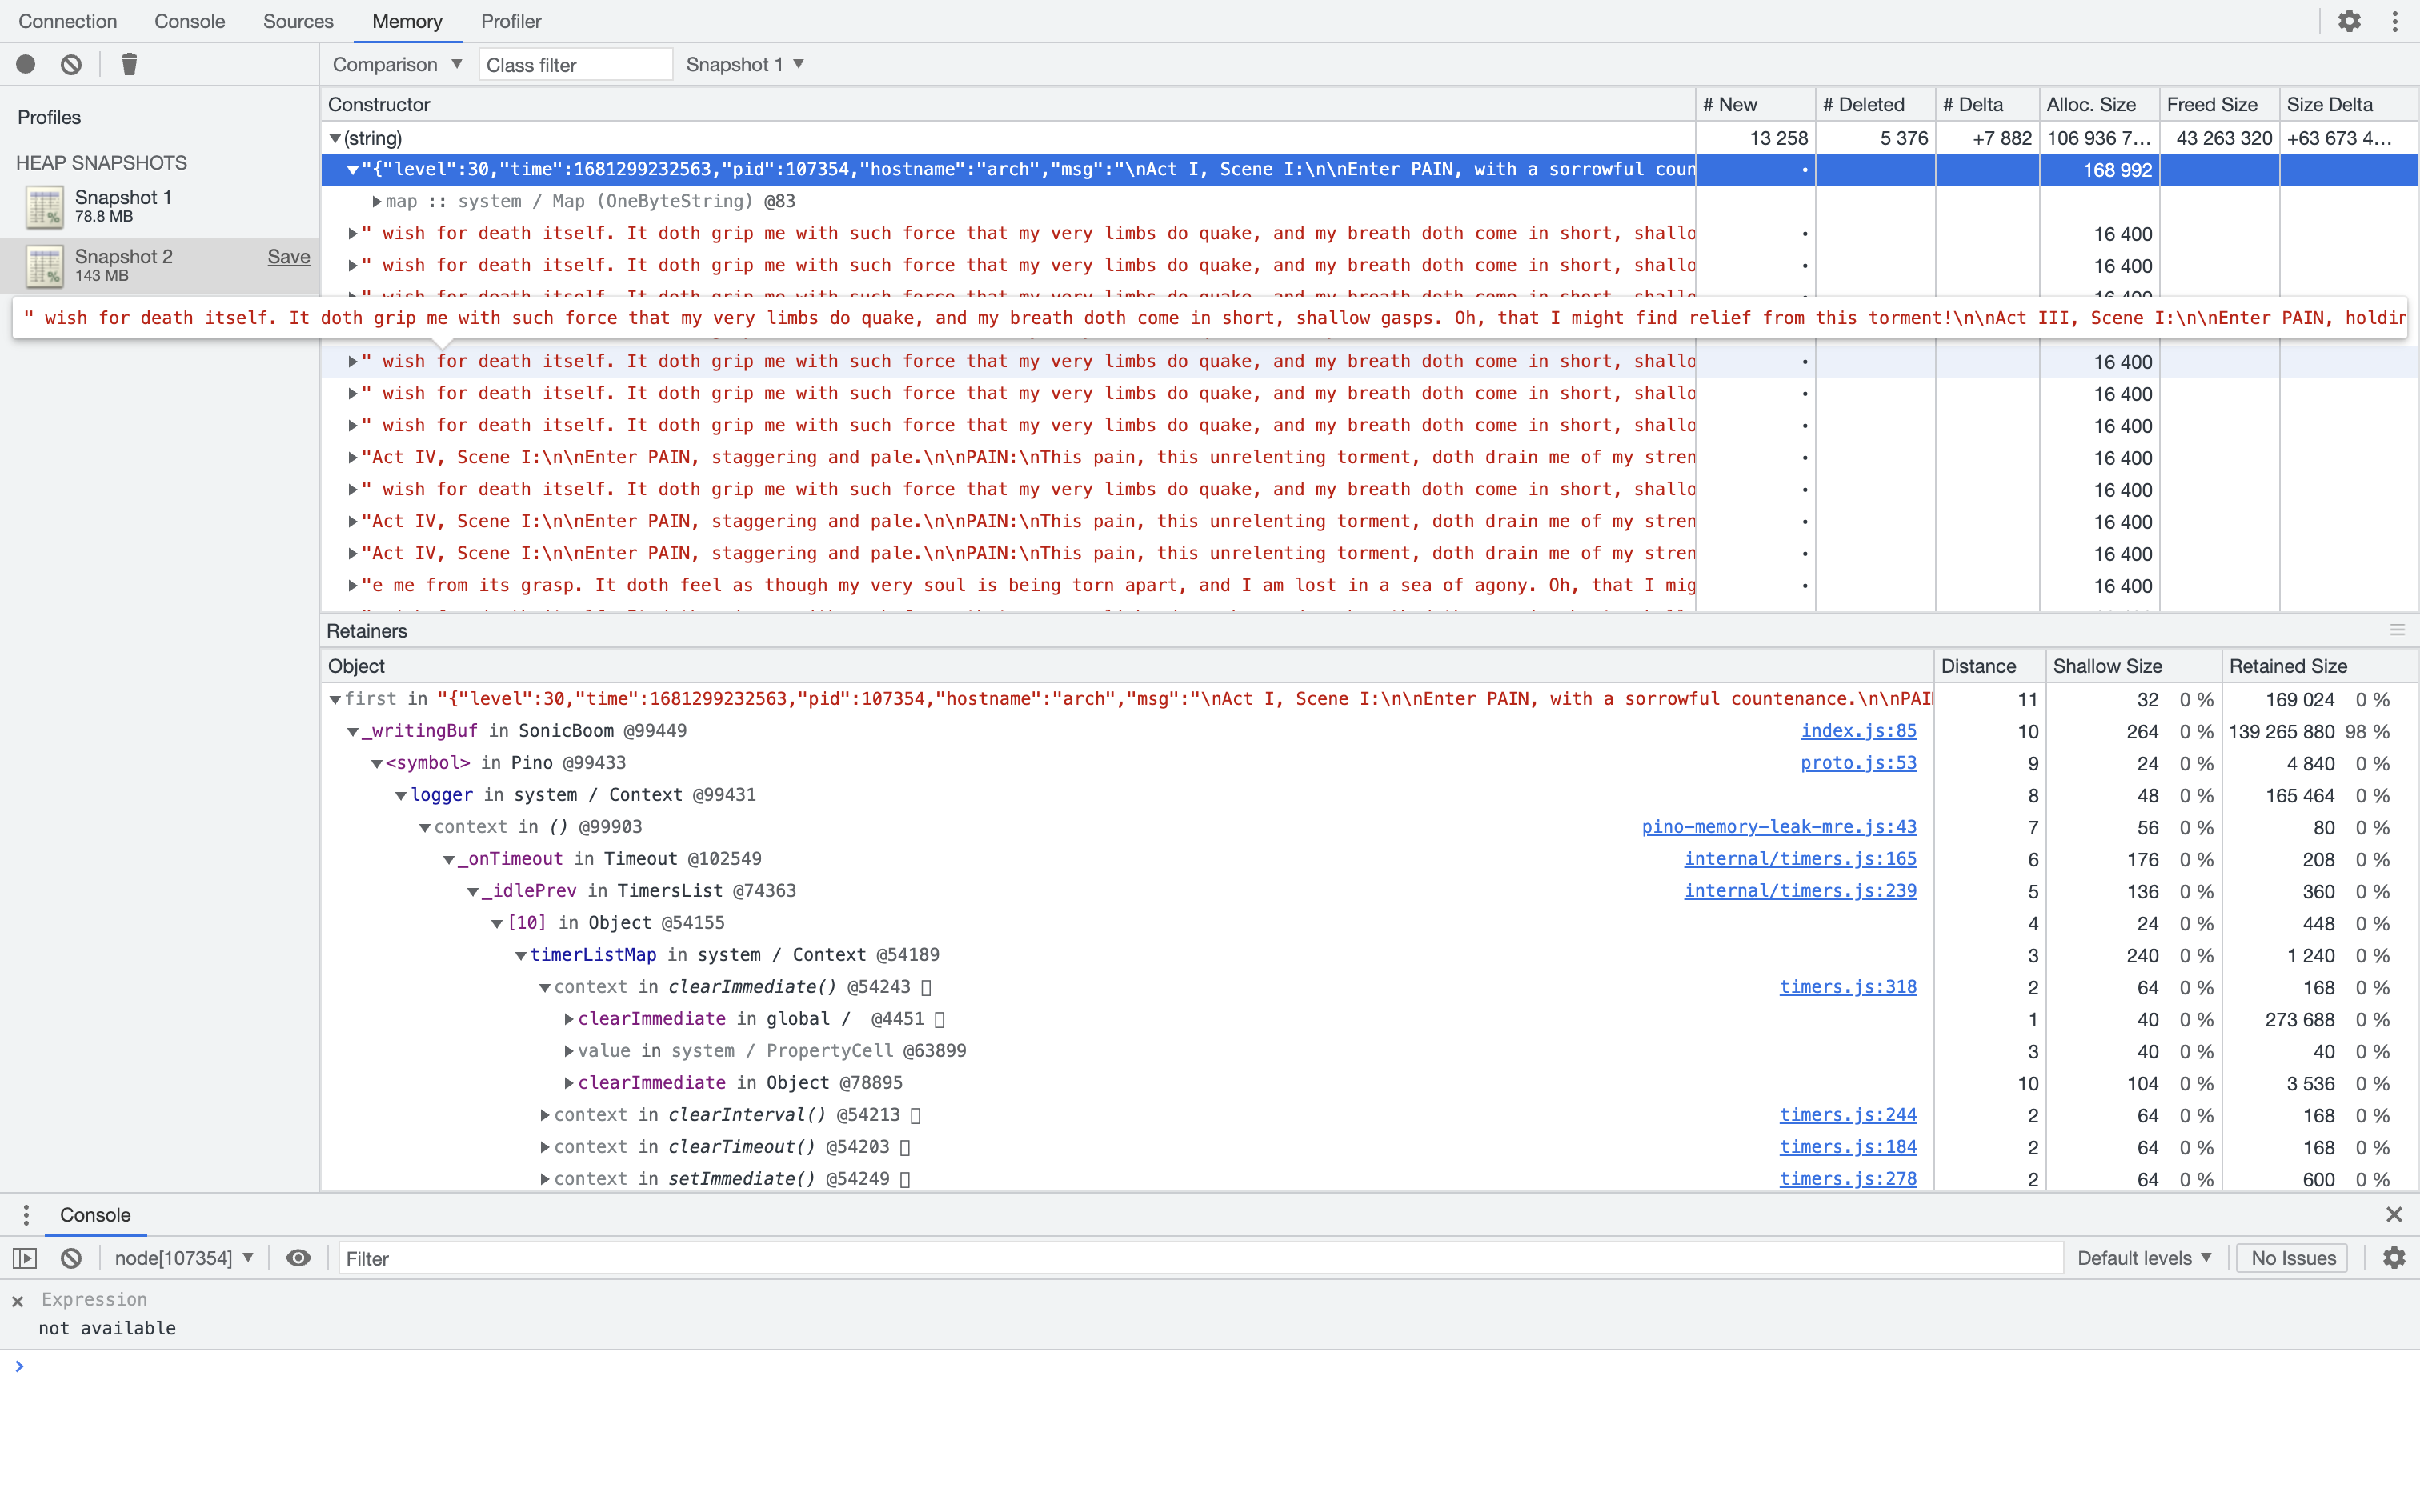Save Snapshot 2 to disk

[287, 256]
